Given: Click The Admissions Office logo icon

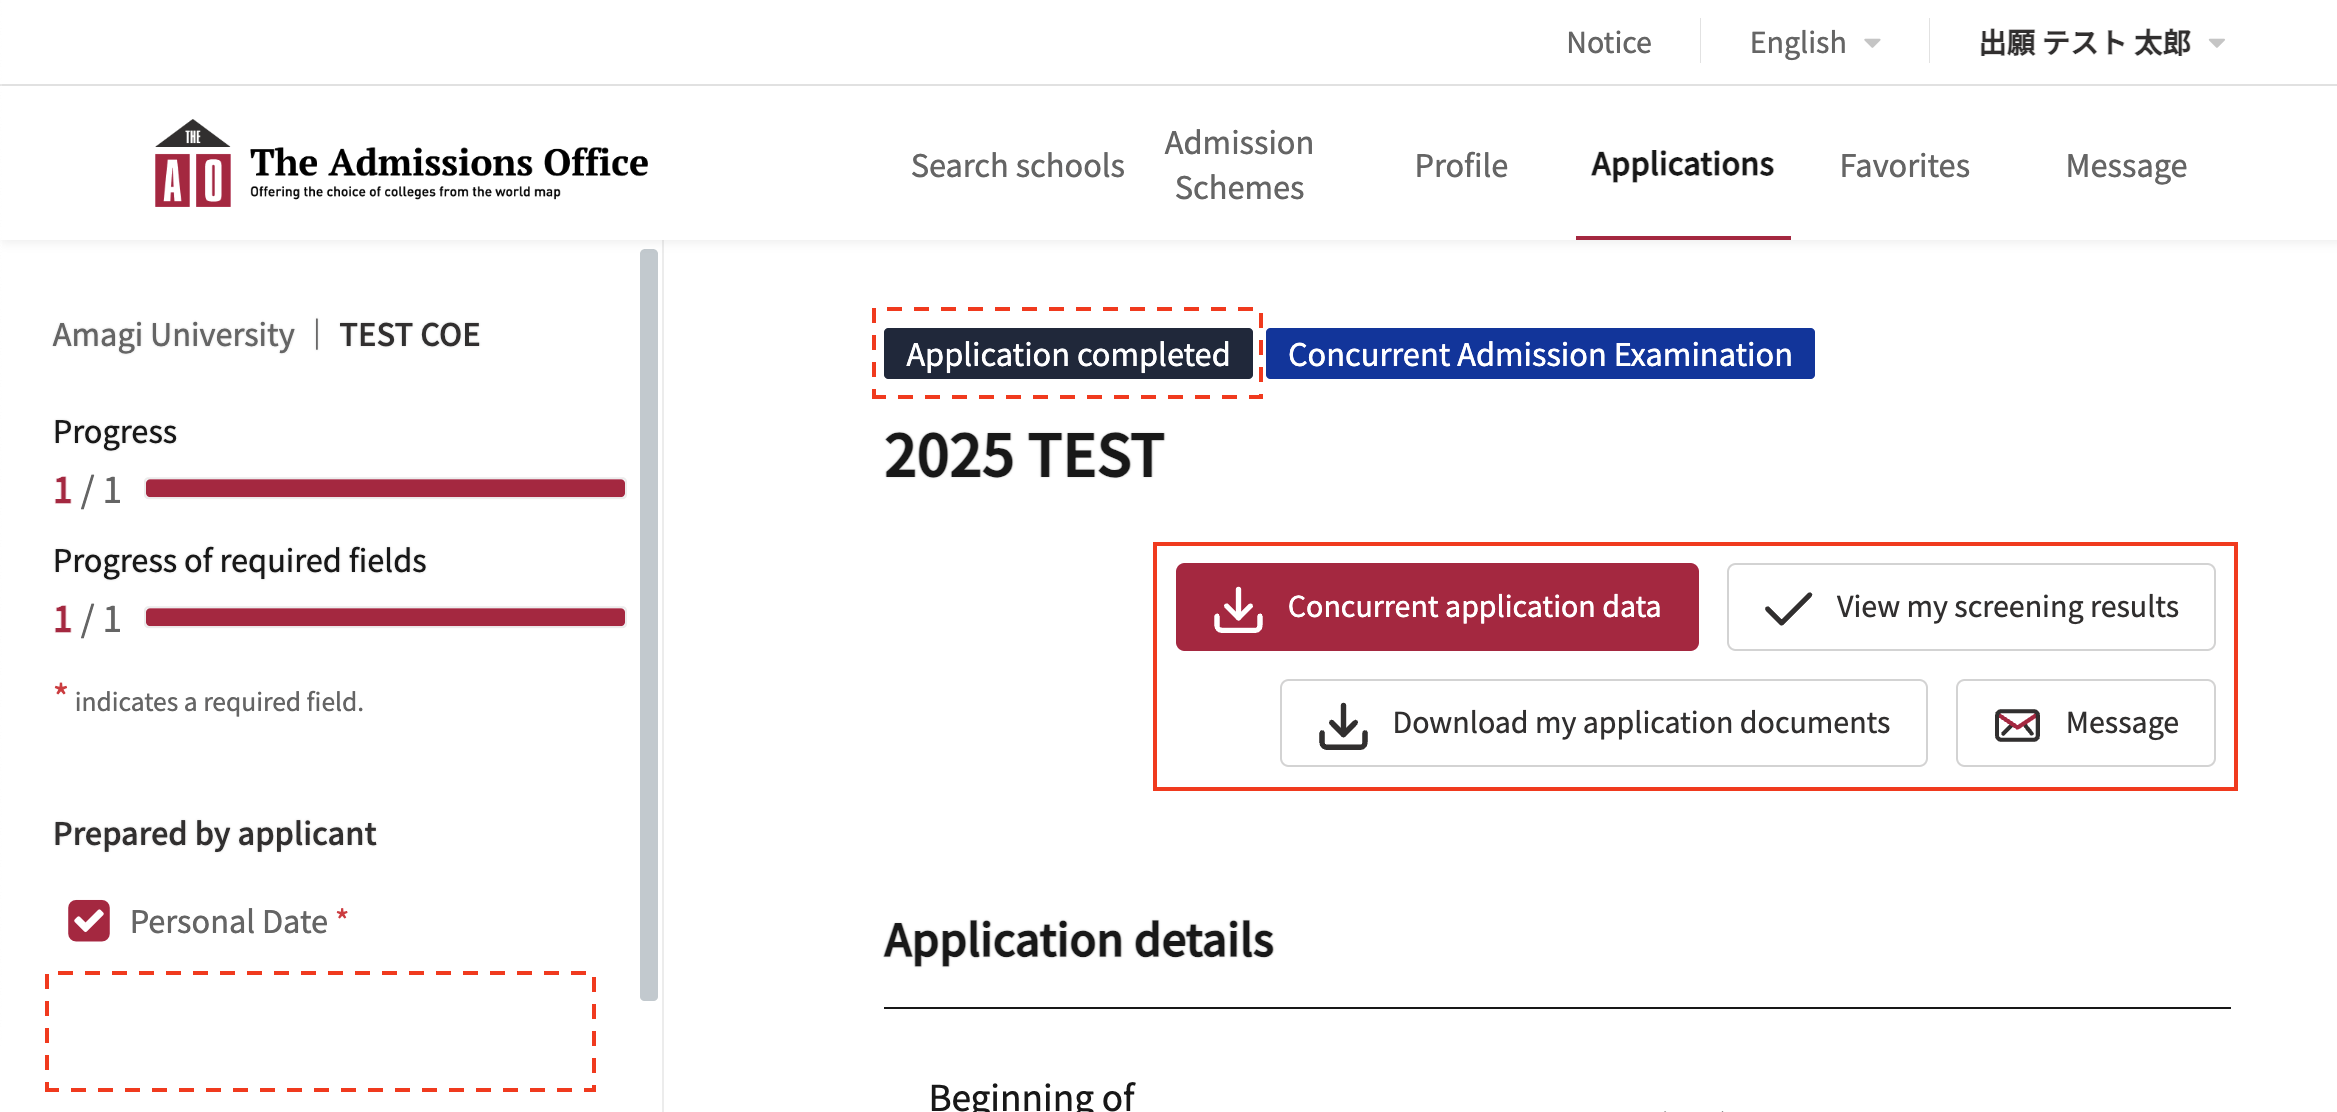Looking at the screenshot, I should point(193,164).
